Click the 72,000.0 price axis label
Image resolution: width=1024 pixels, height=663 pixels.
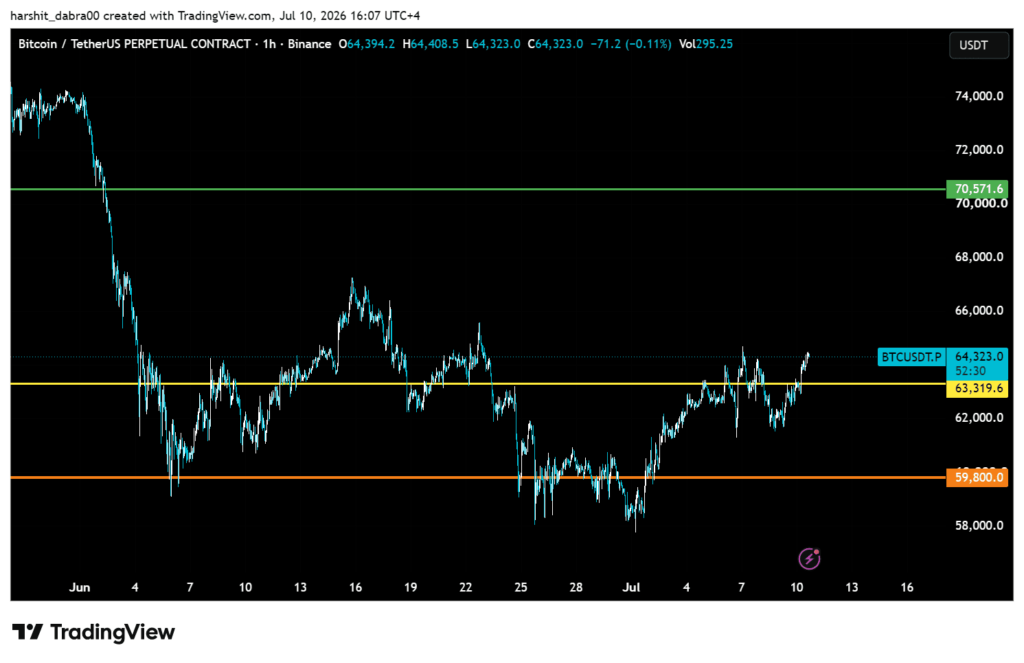click(979, 150)
